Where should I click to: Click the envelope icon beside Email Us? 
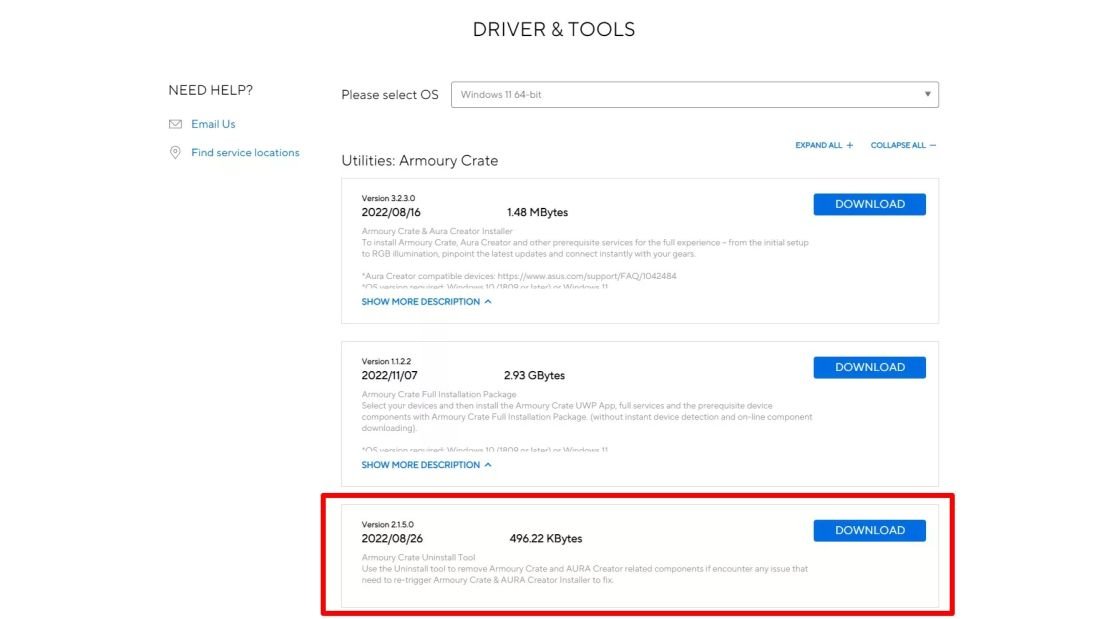tap(175, 124)
